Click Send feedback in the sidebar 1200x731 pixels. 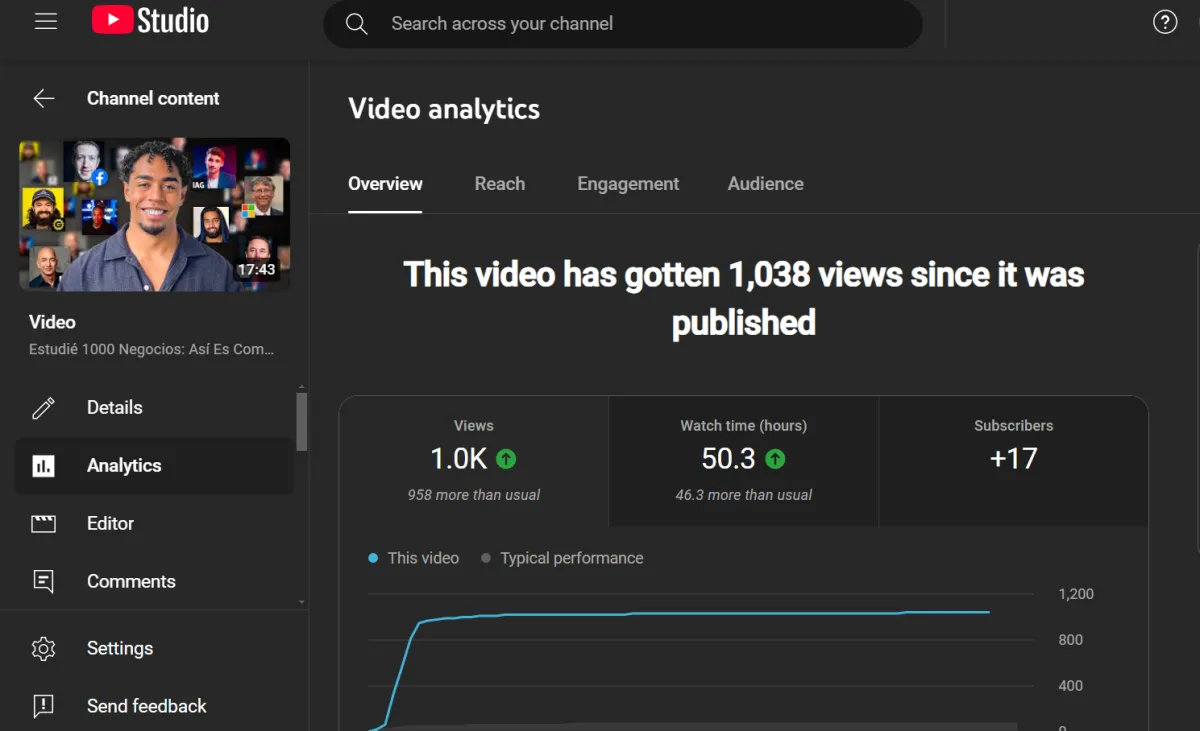[154, 706]
